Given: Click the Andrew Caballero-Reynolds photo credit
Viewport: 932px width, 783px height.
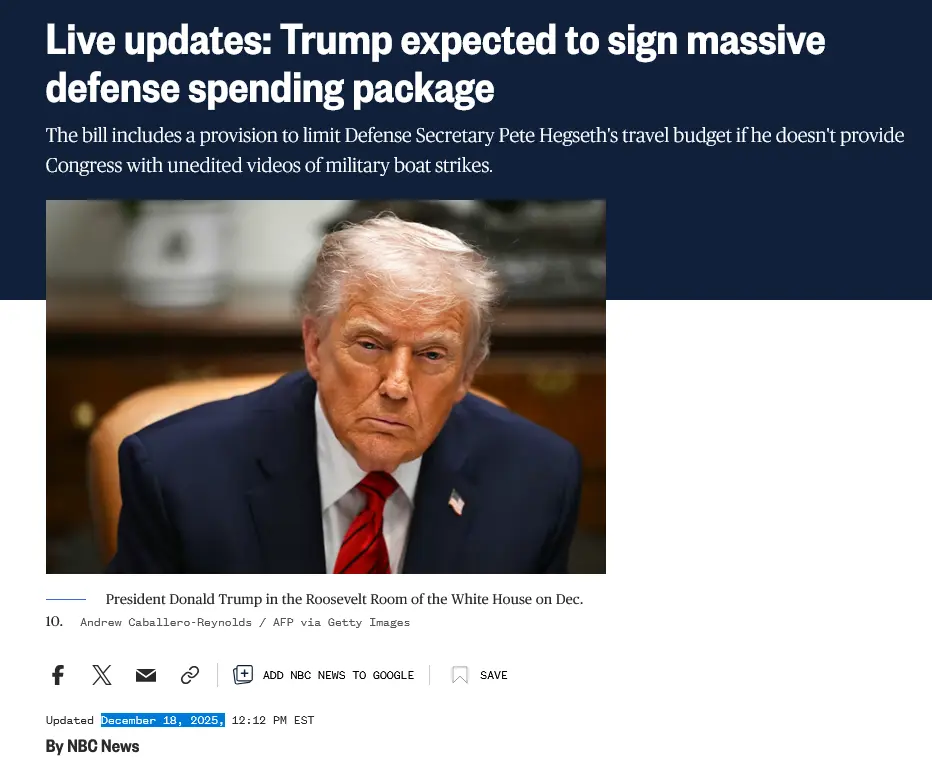Looking at the screenshot, I should tap(245, 622).
